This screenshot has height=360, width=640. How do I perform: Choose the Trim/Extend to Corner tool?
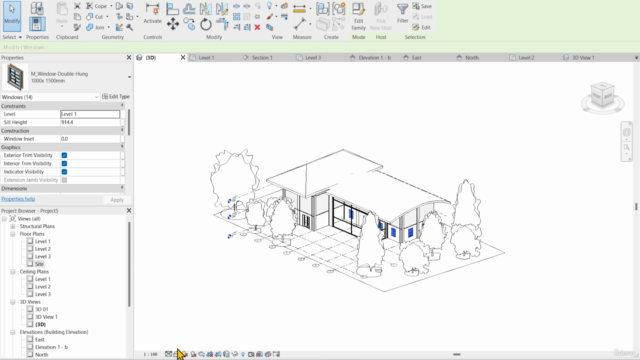pos(222,24)
